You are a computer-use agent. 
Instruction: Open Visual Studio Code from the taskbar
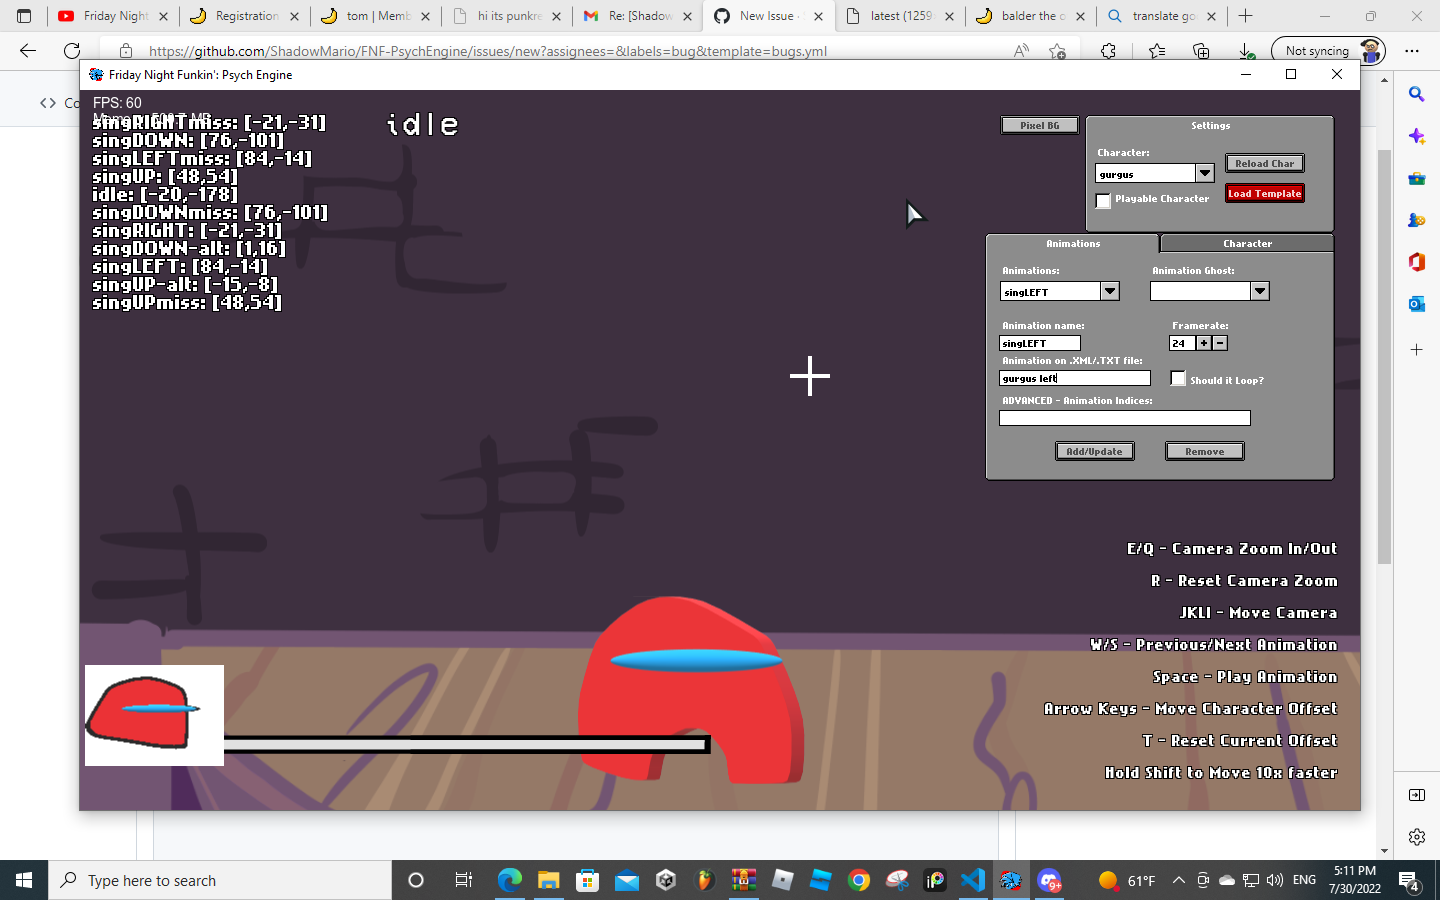tap(973, 880)
